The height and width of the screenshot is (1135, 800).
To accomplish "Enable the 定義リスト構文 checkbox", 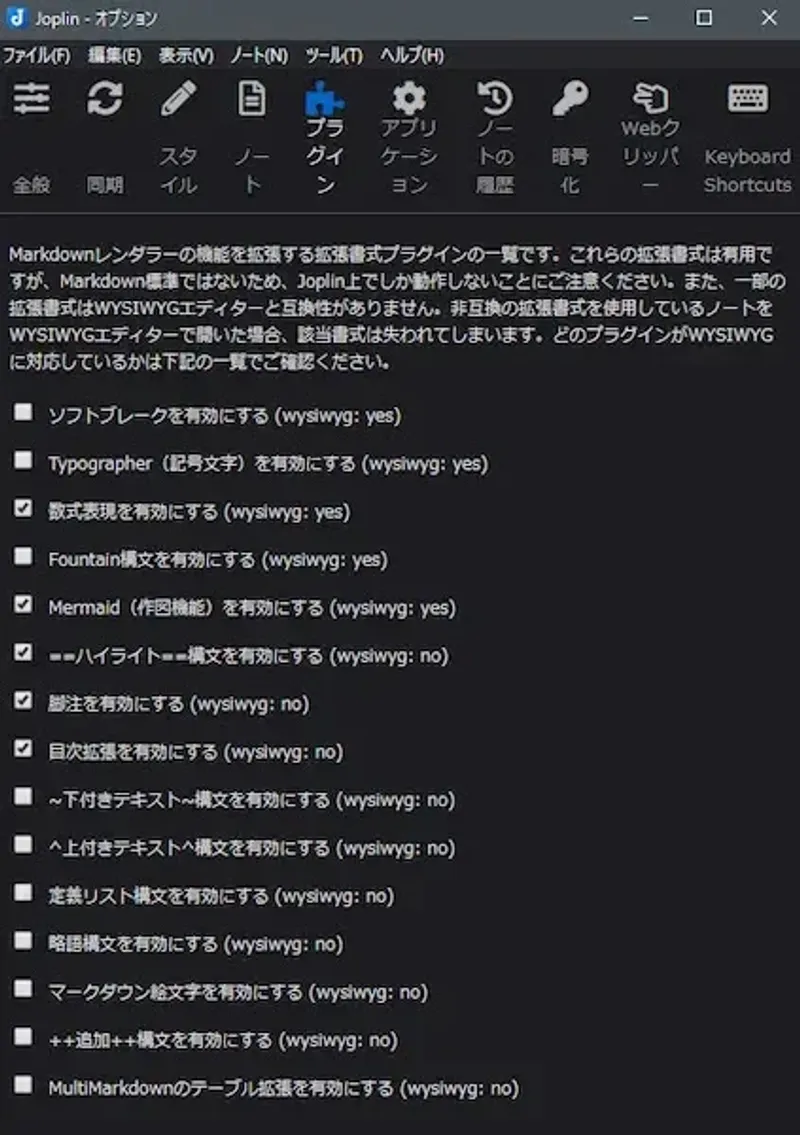I will click(x=22, y=891).
